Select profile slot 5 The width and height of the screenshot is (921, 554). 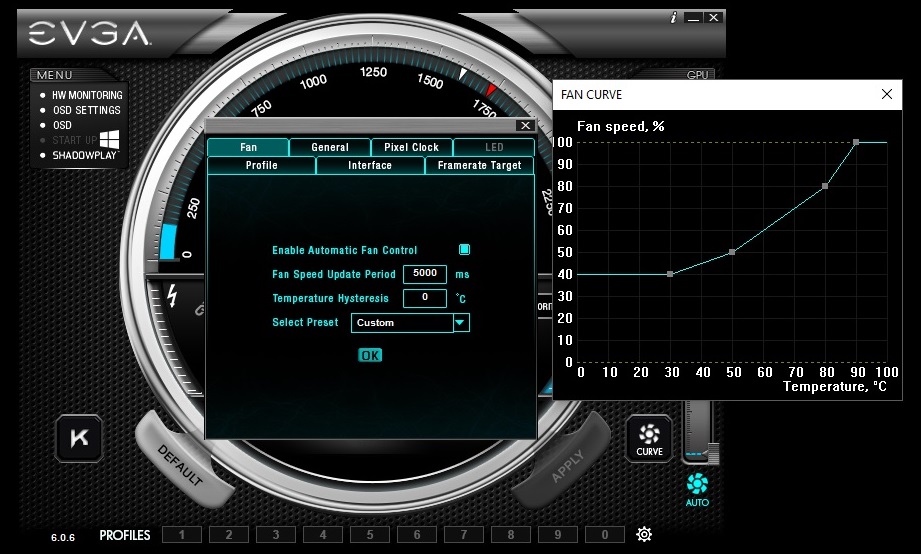click(x=369, y=535)
